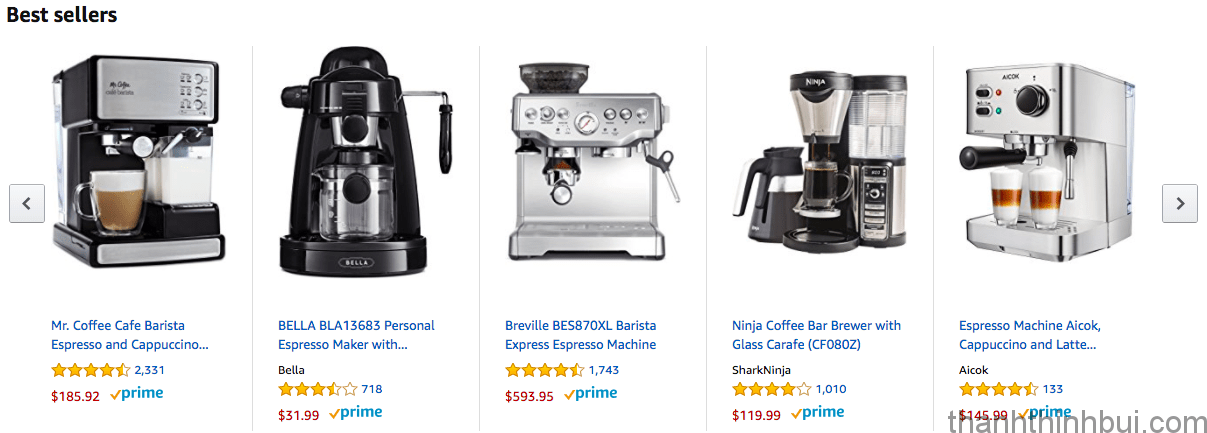This screenshot has width=1207, height=433.
Task: Open Breville BES870XL Barista Express link
Action: (581, 335)
